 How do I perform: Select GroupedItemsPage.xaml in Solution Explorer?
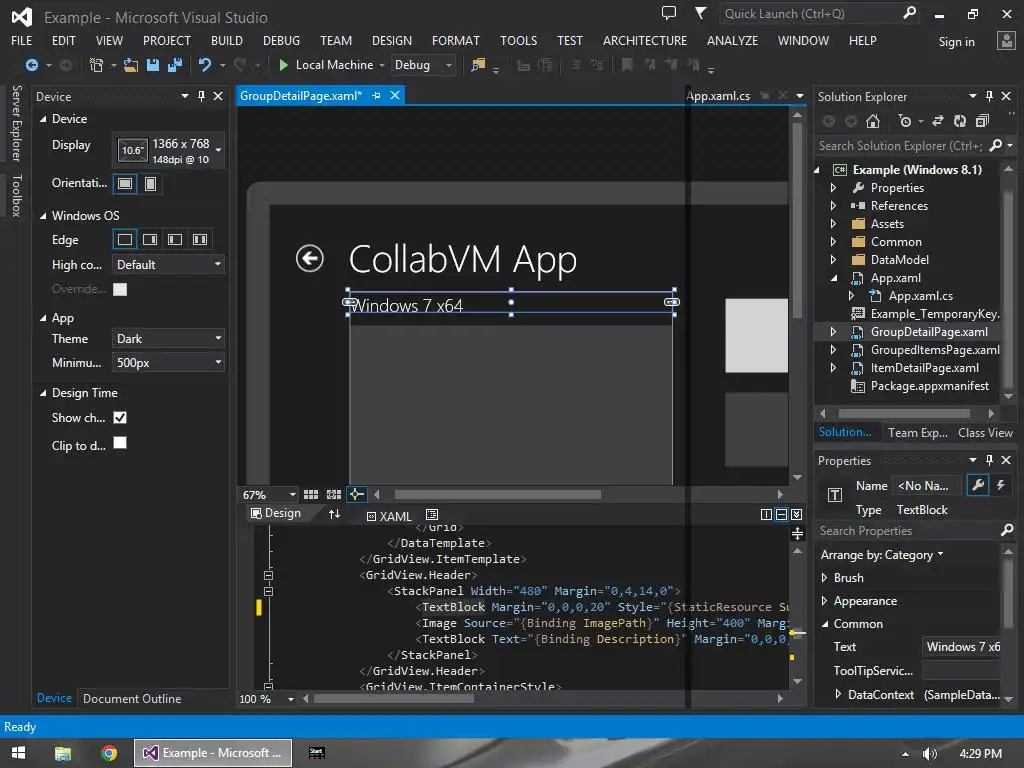935,350
